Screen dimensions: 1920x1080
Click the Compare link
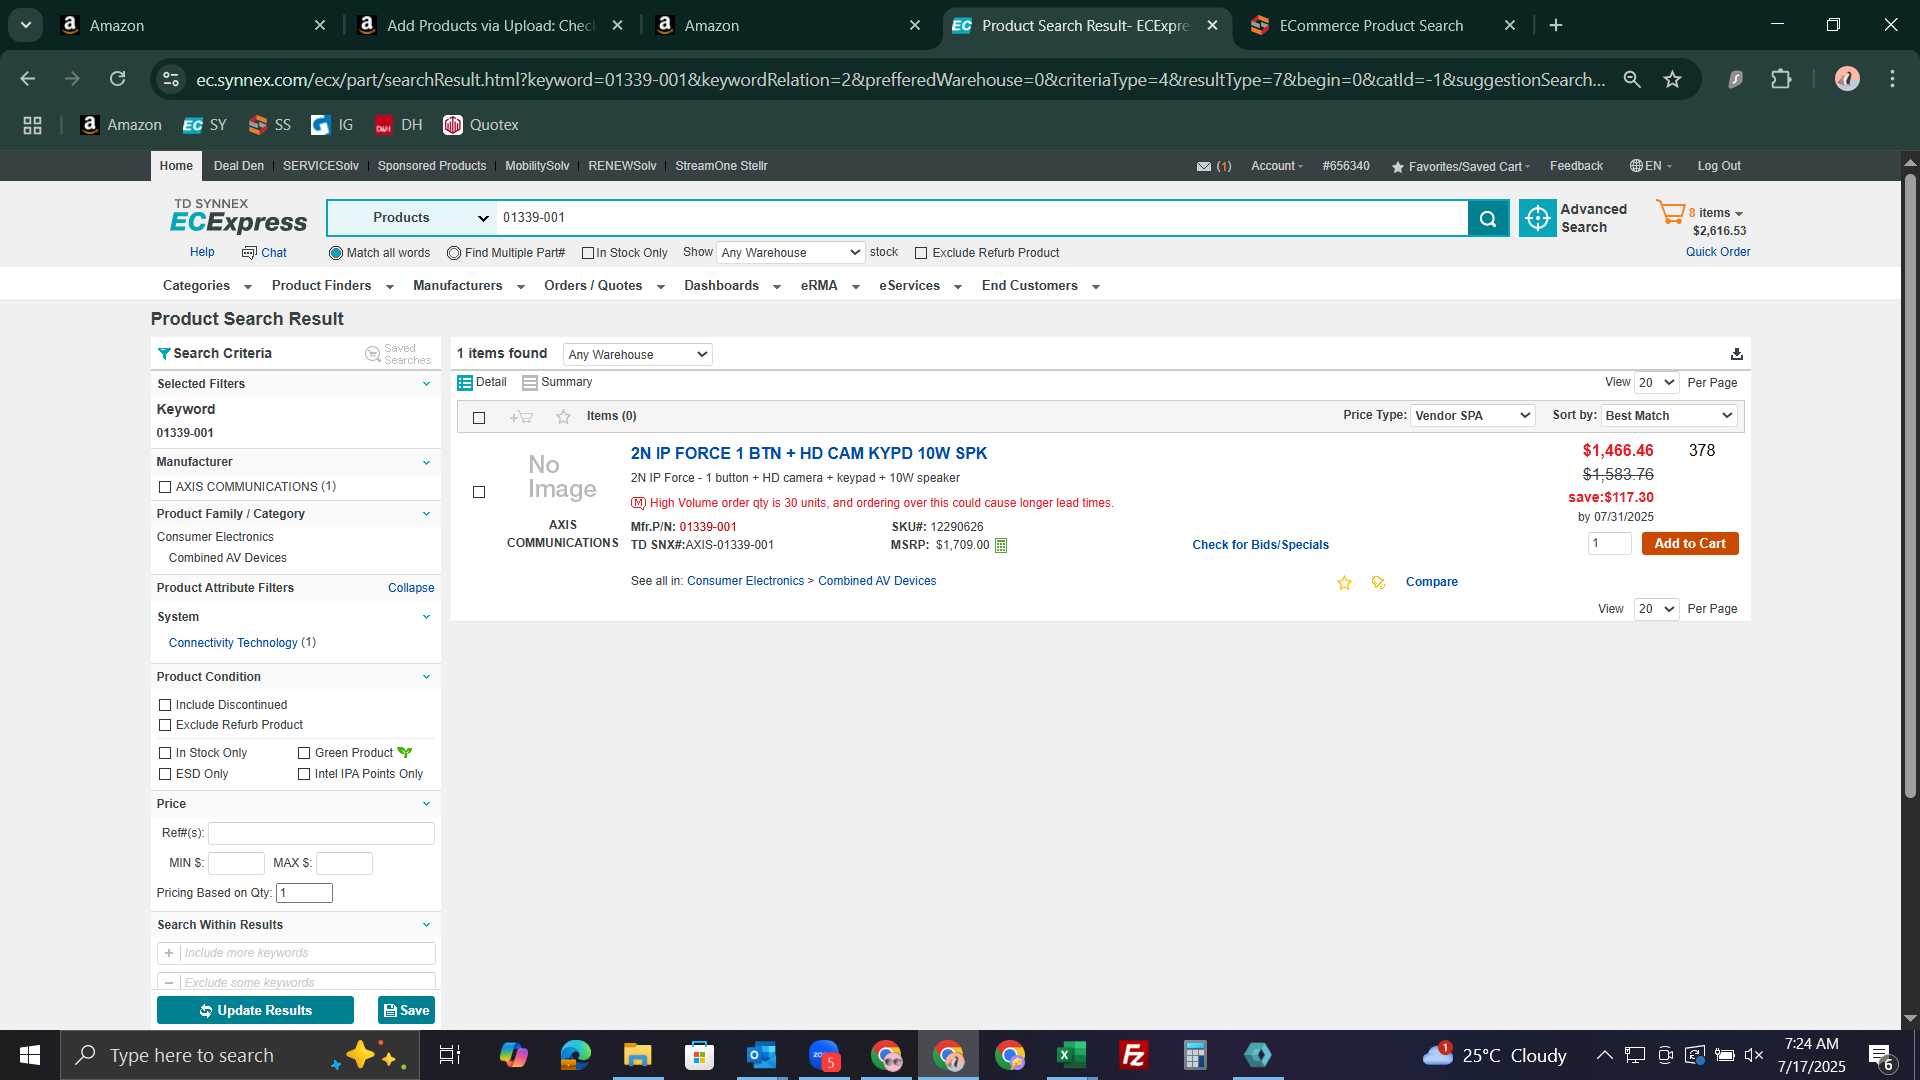point(1431,582)
